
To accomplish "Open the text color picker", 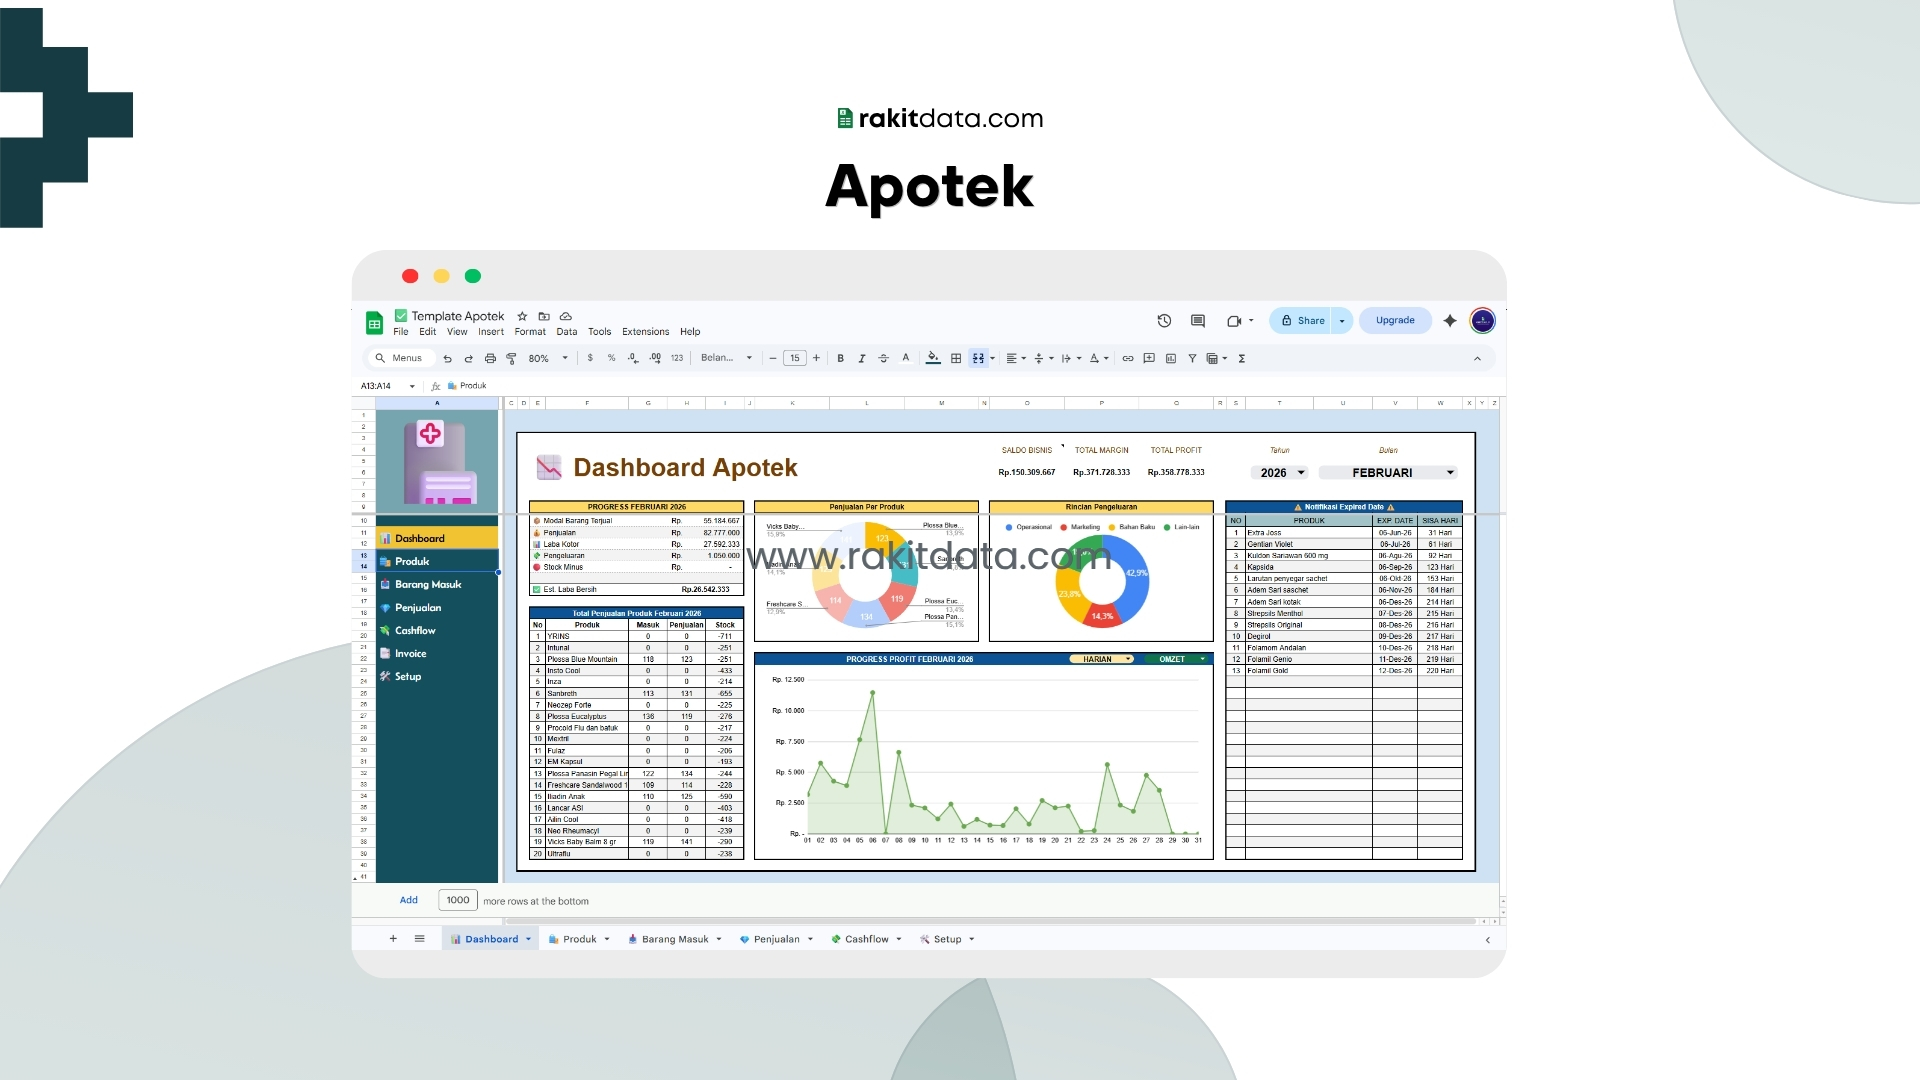I will (x=906, y=358).
